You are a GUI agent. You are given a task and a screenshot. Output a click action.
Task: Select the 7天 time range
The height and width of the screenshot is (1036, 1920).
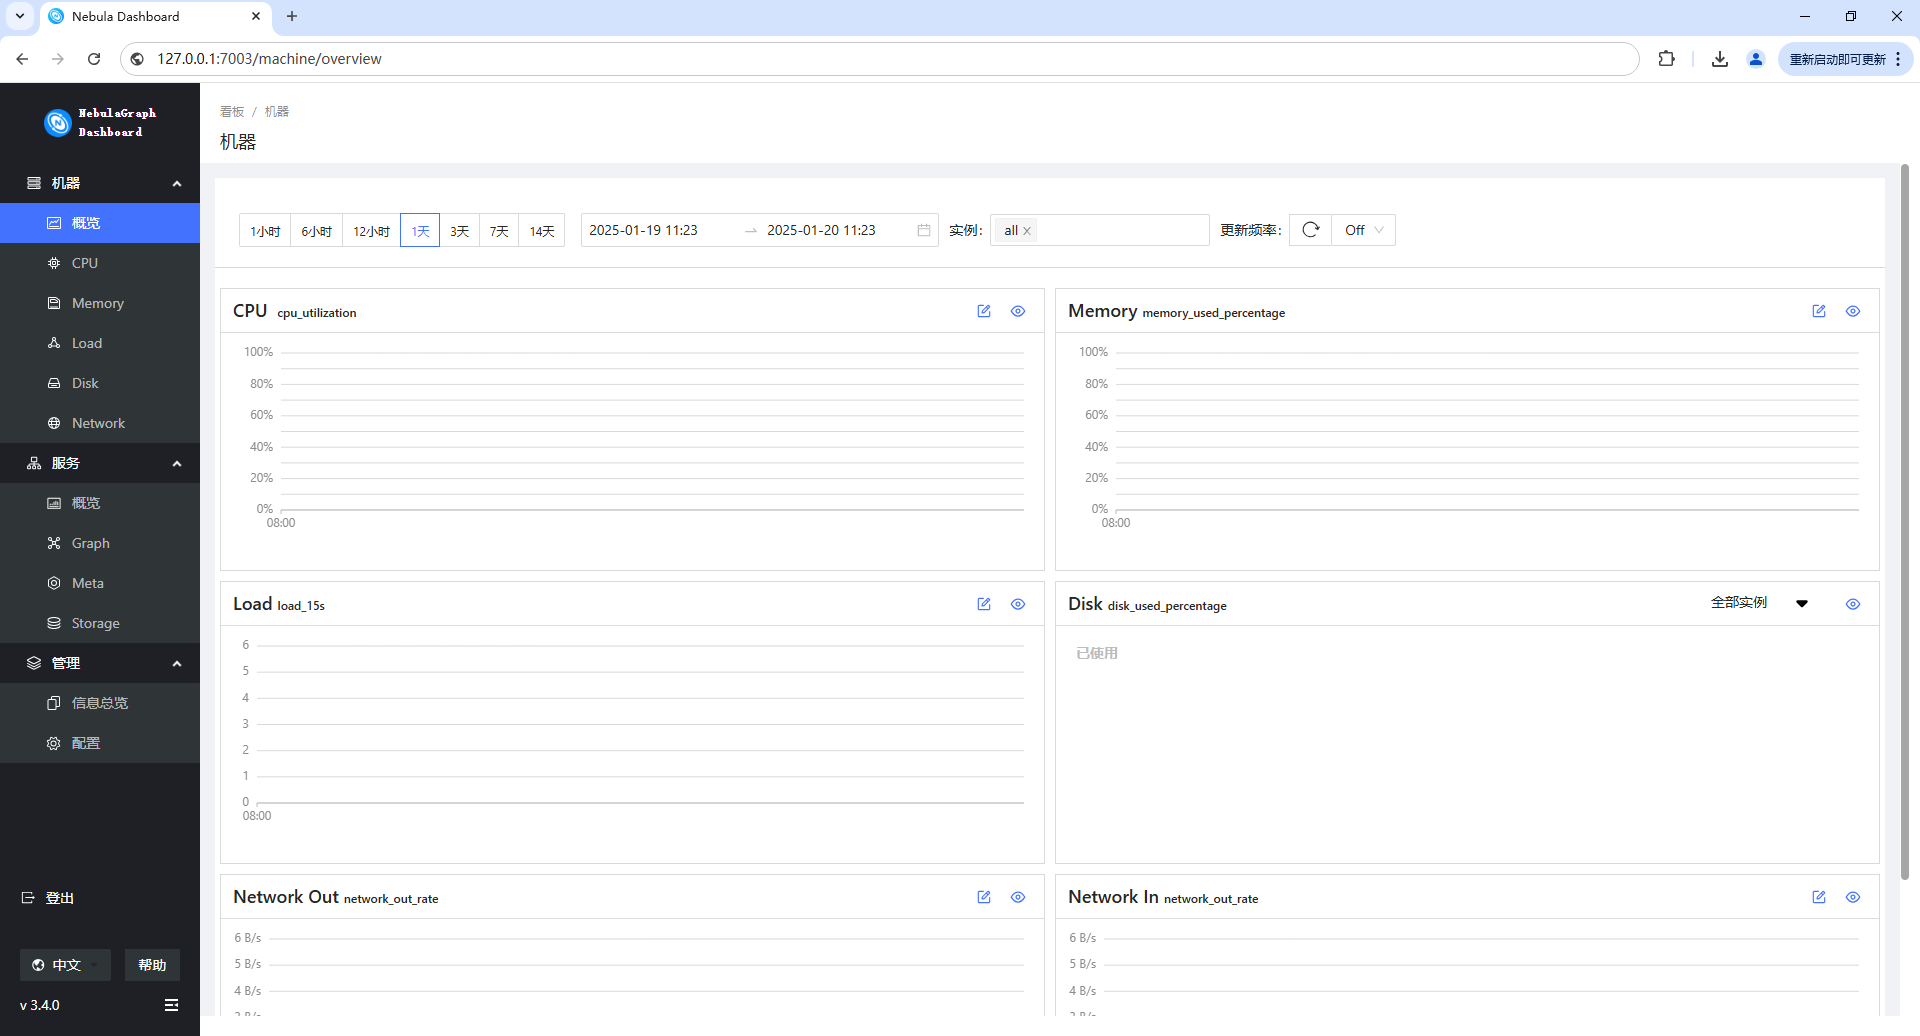click(499, 231)
